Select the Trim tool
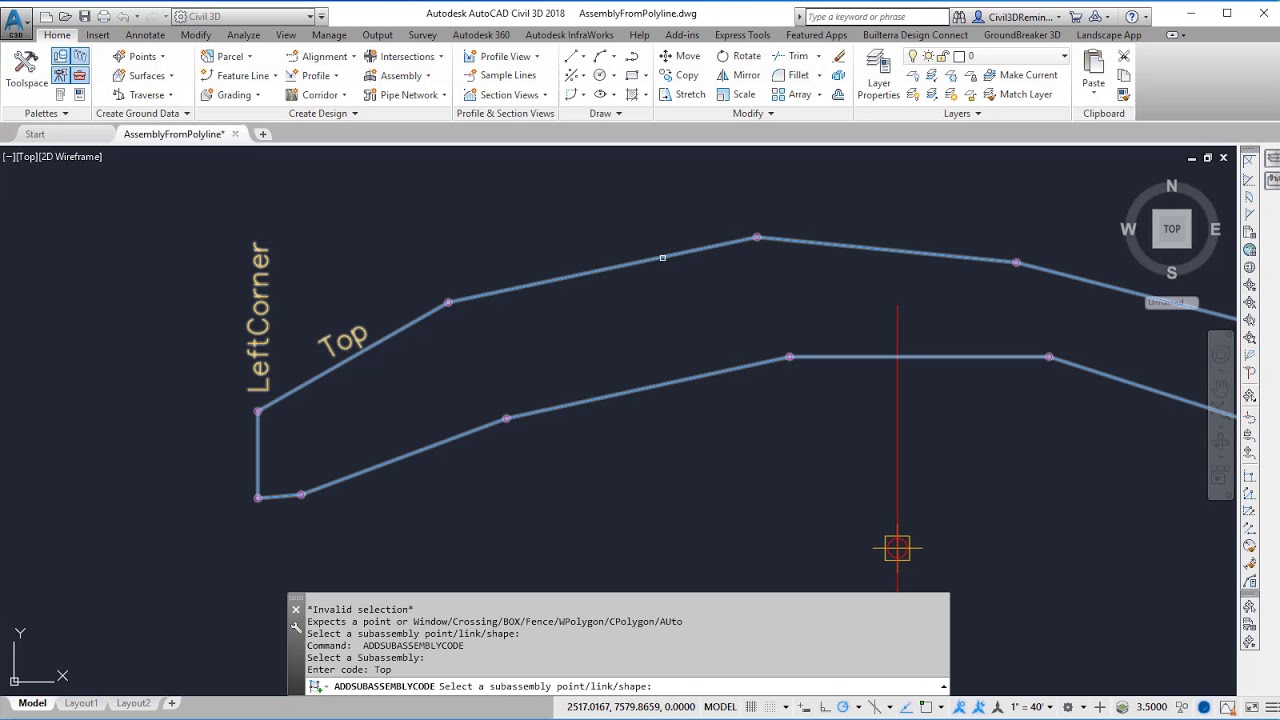The width and height of the screenshot is (1280, 720). (x=790, y=56)
